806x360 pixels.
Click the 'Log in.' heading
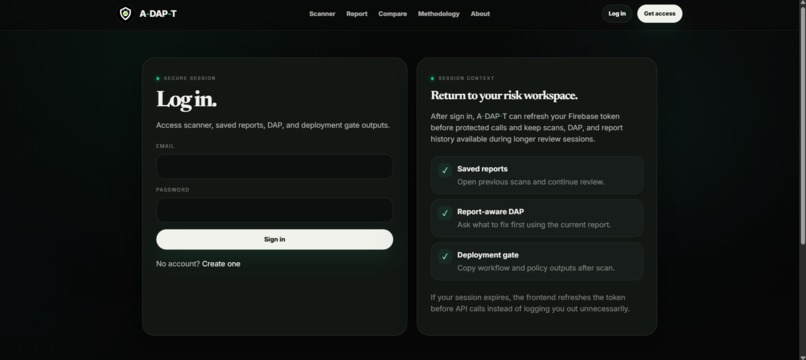point(187,99)
